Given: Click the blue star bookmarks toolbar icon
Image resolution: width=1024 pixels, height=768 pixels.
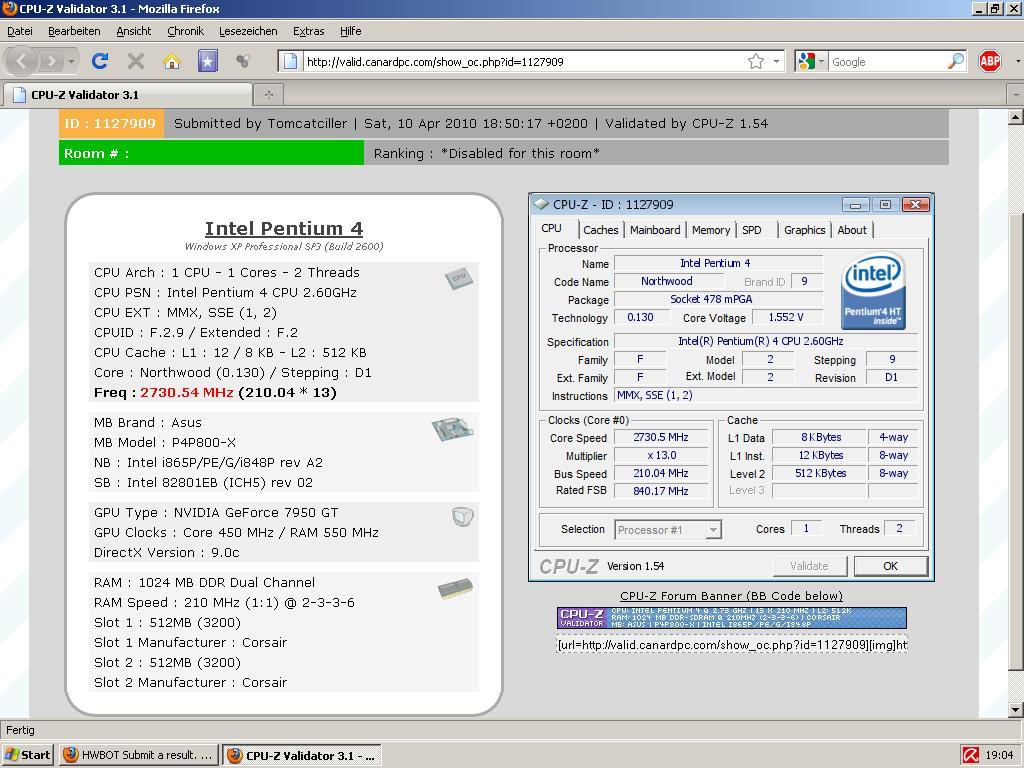Looking at the screenshot, I should [x=208, y=61].
